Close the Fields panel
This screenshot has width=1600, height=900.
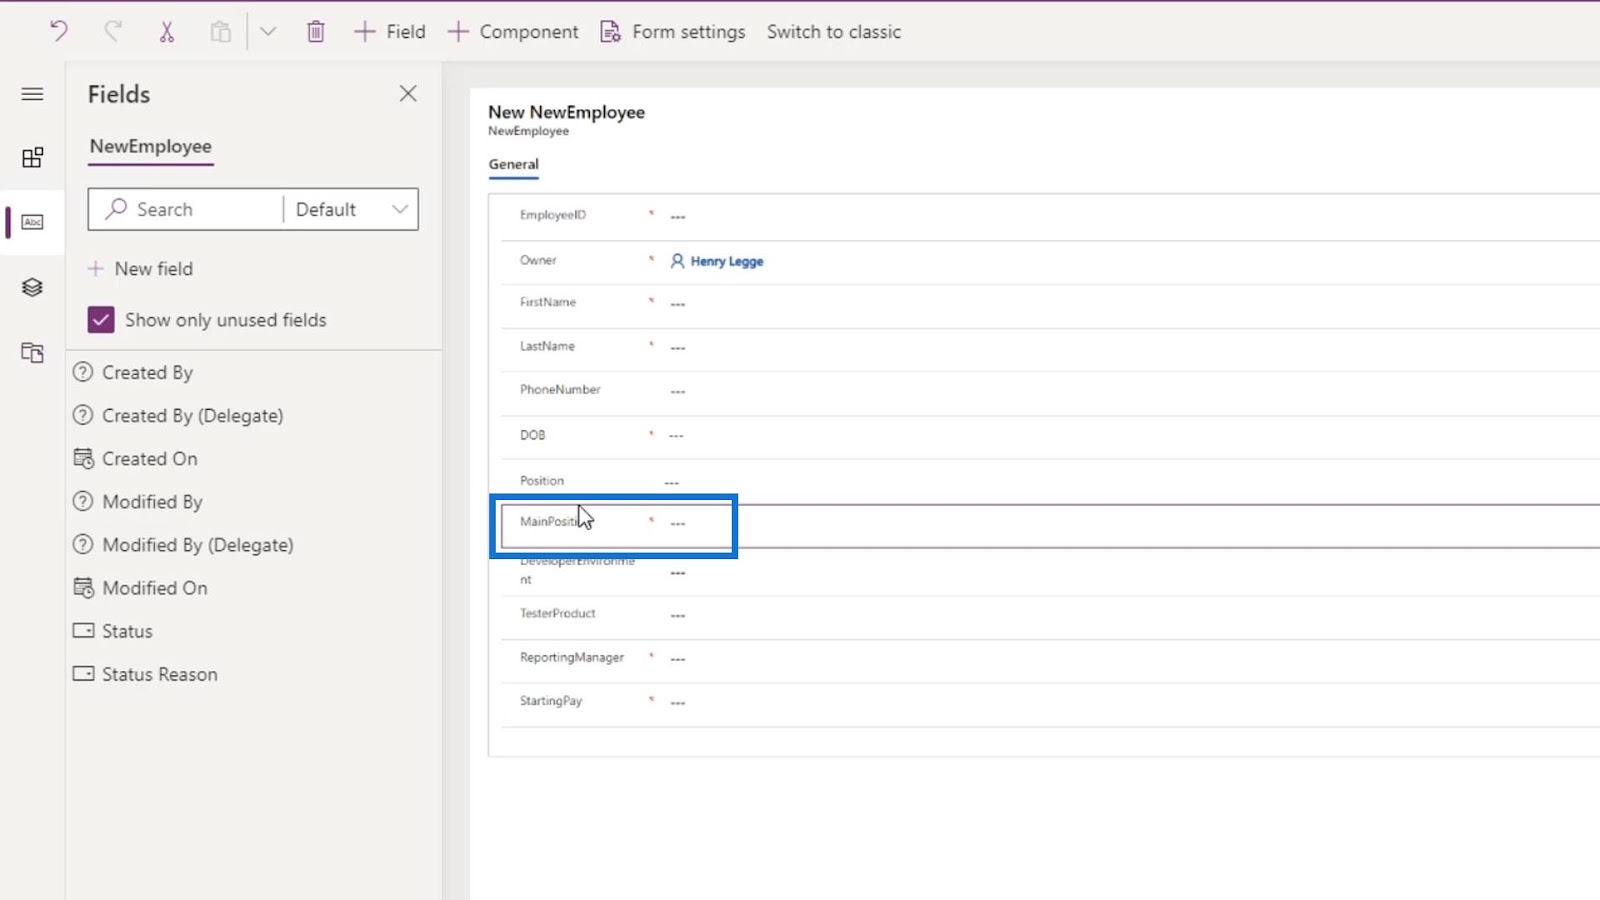(408, 93)
